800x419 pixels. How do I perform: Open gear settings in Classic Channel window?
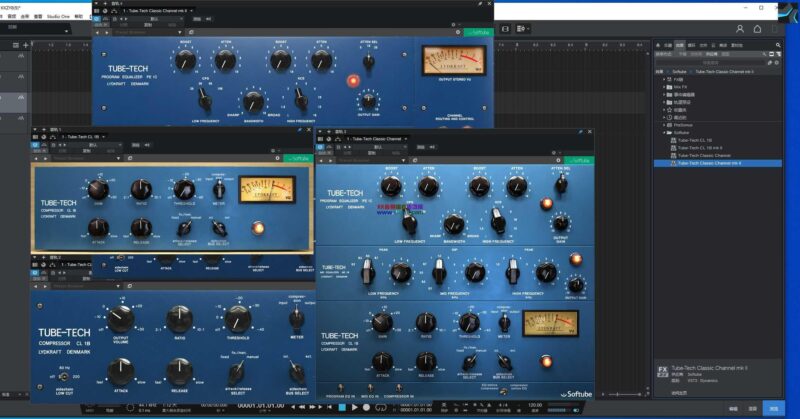pos(558,160)
